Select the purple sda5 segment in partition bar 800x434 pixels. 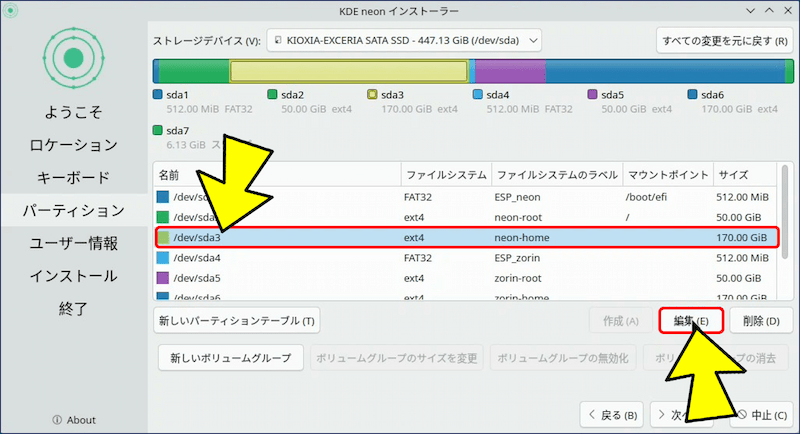509,71
